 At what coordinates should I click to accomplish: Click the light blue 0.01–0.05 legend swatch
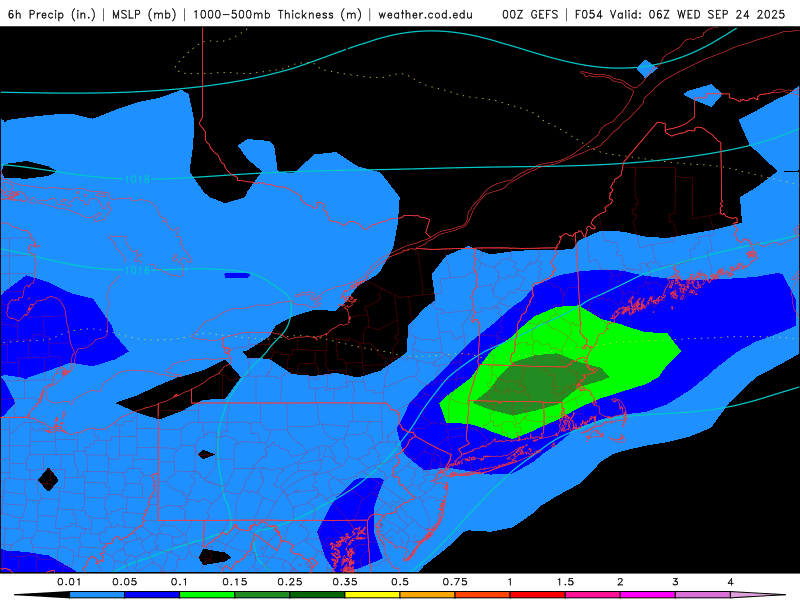[97, 595]
